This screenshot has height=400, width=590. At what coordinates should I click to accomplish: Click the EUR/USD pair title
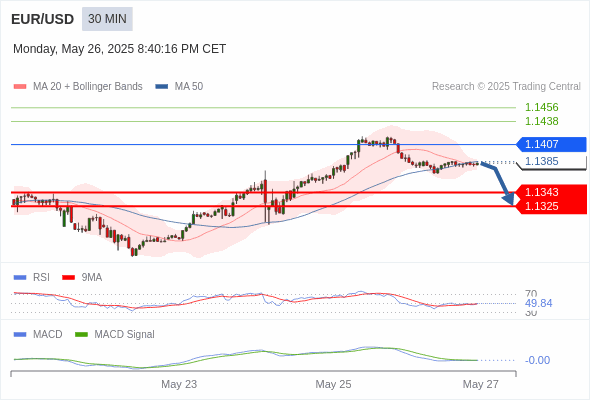point(43,19)
